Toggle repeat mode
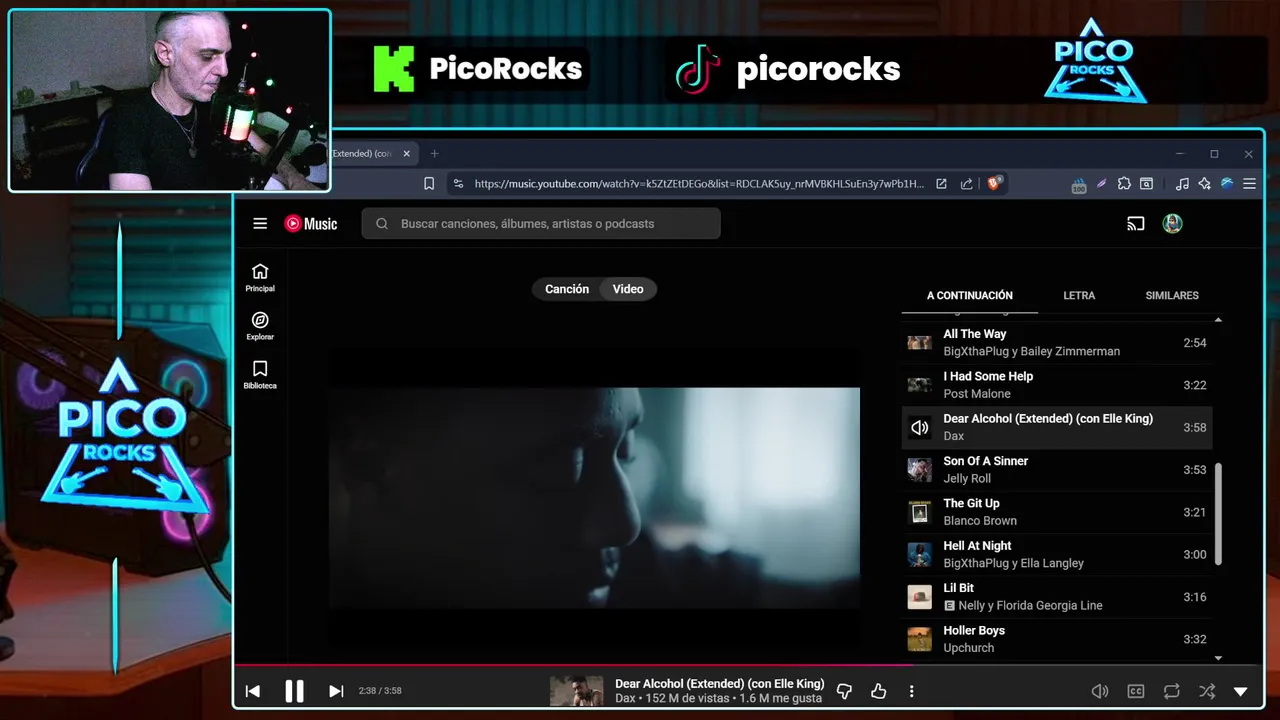 [x=1171, y=691]
